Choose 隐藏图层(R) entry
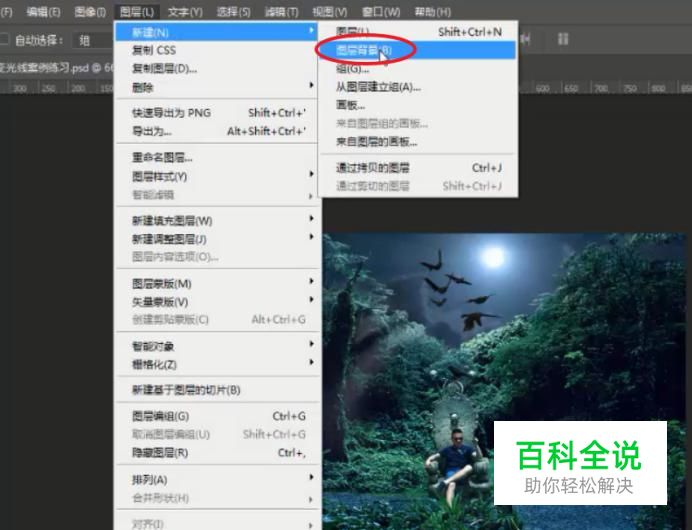692x530 pixels. pyautogui.click(x=216, y=453)
